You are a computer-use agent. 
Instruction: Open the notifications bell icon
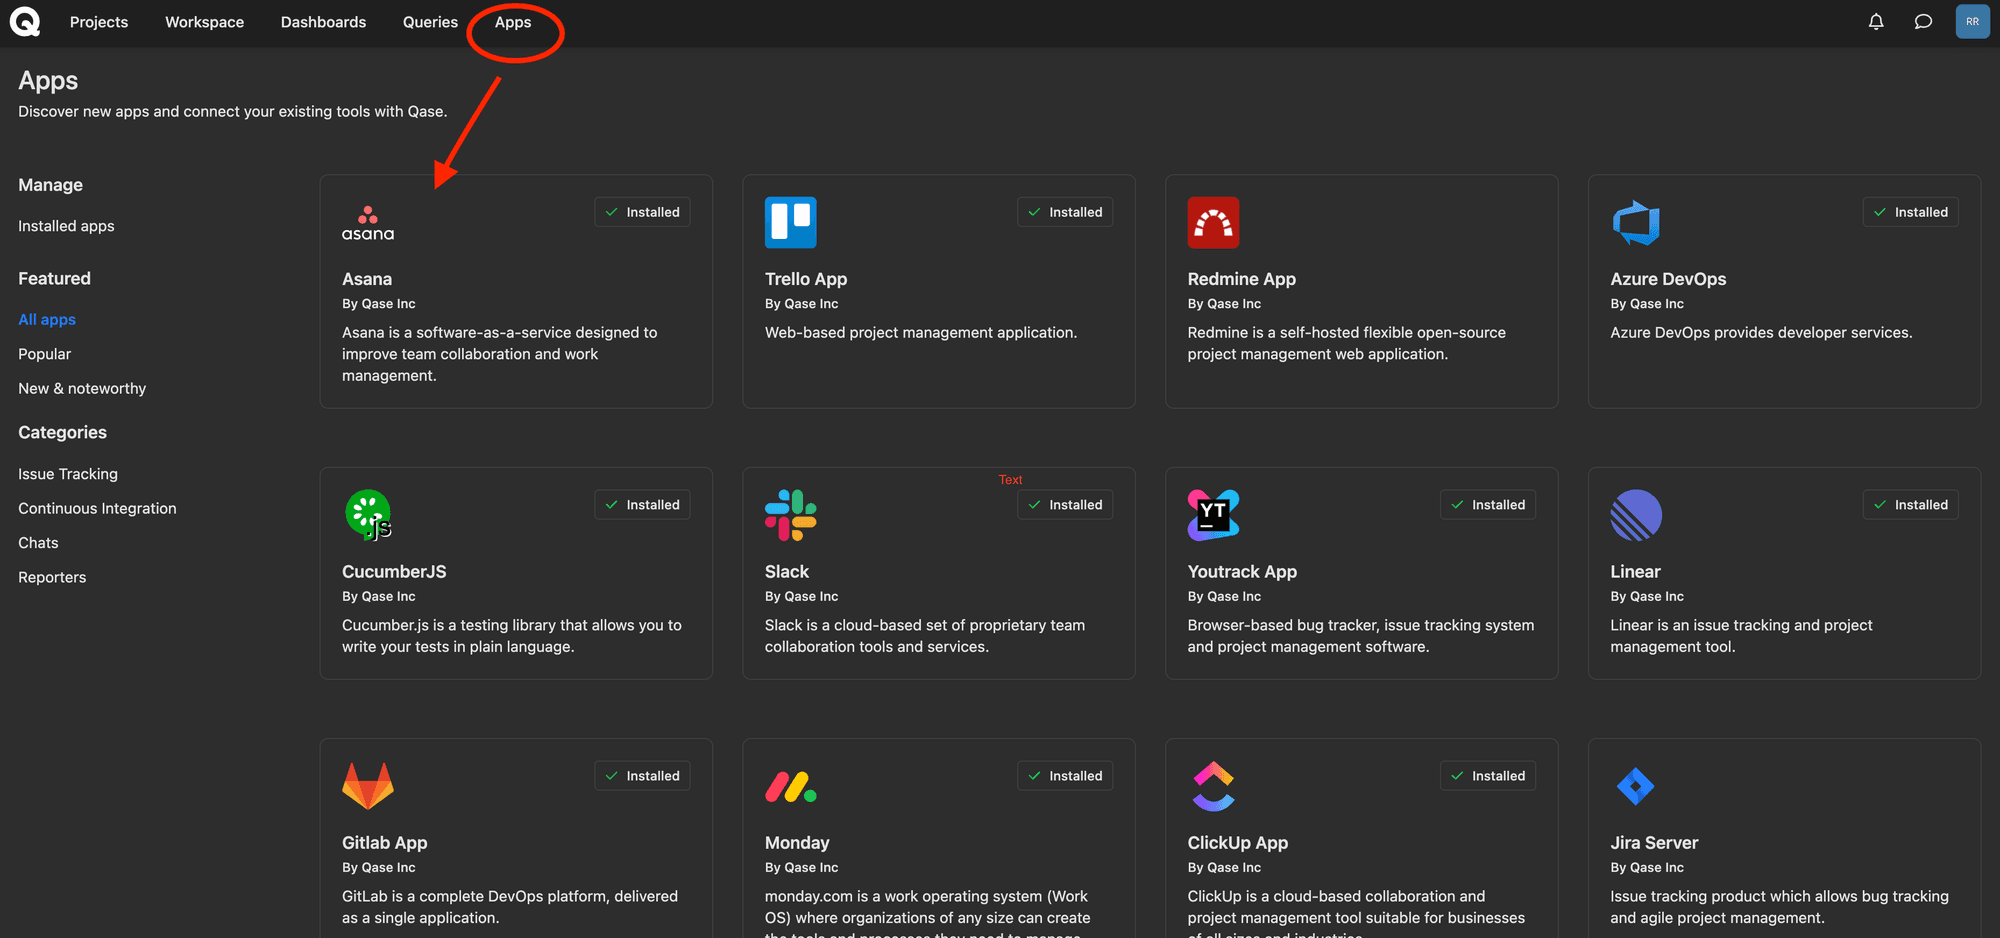pos(1876,21)
